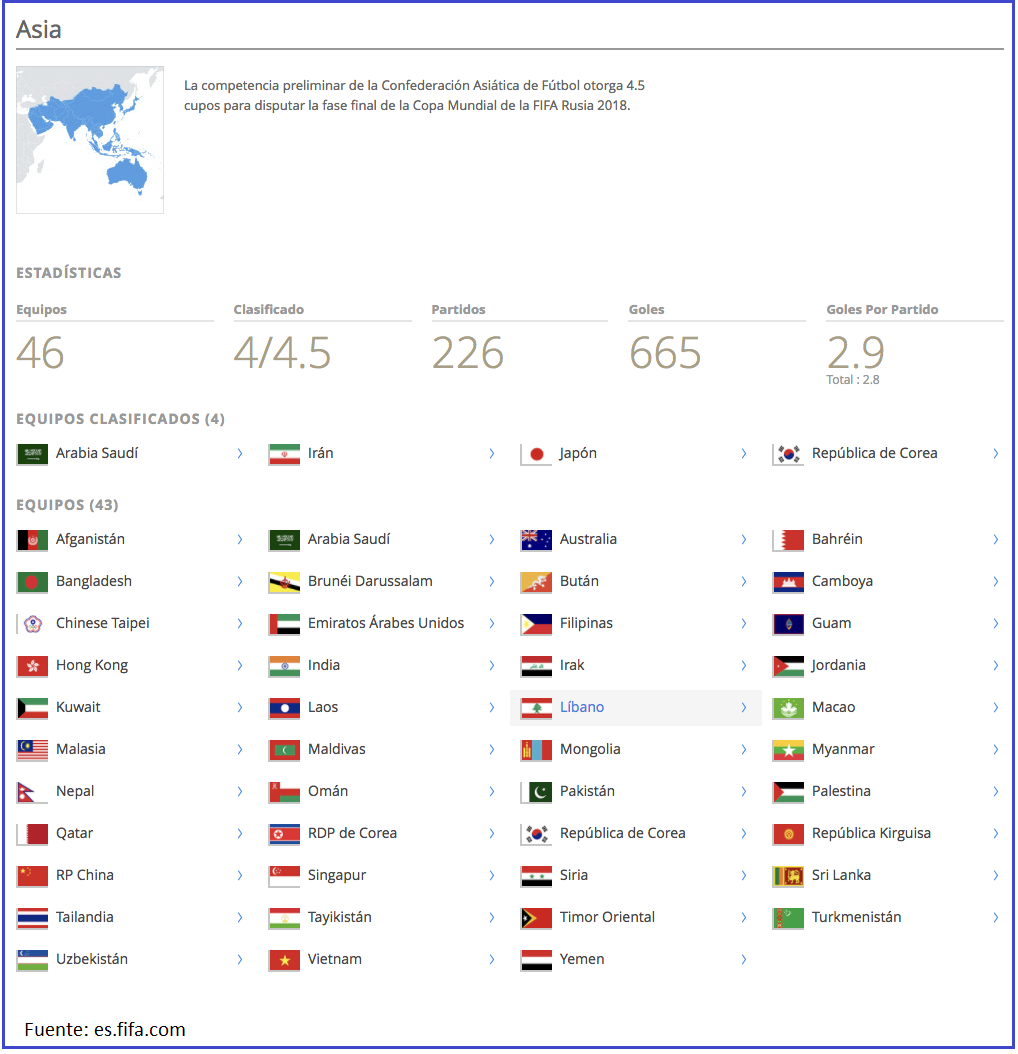Click the Singapur row chevron
Image resolution: width=1018 pixels, height=1054 pixels.
click(x=492, y=875)
